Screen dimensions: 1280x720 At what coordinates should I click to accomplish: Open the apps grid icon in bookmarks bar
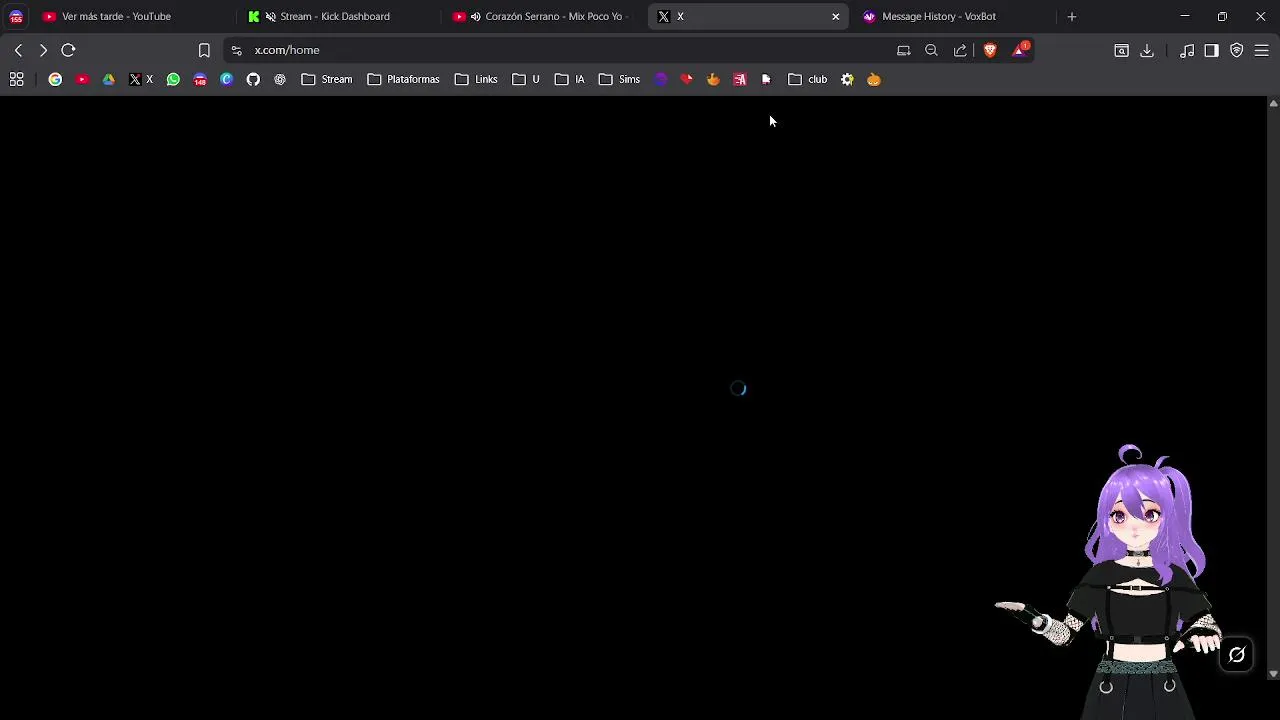pos(17,79)
